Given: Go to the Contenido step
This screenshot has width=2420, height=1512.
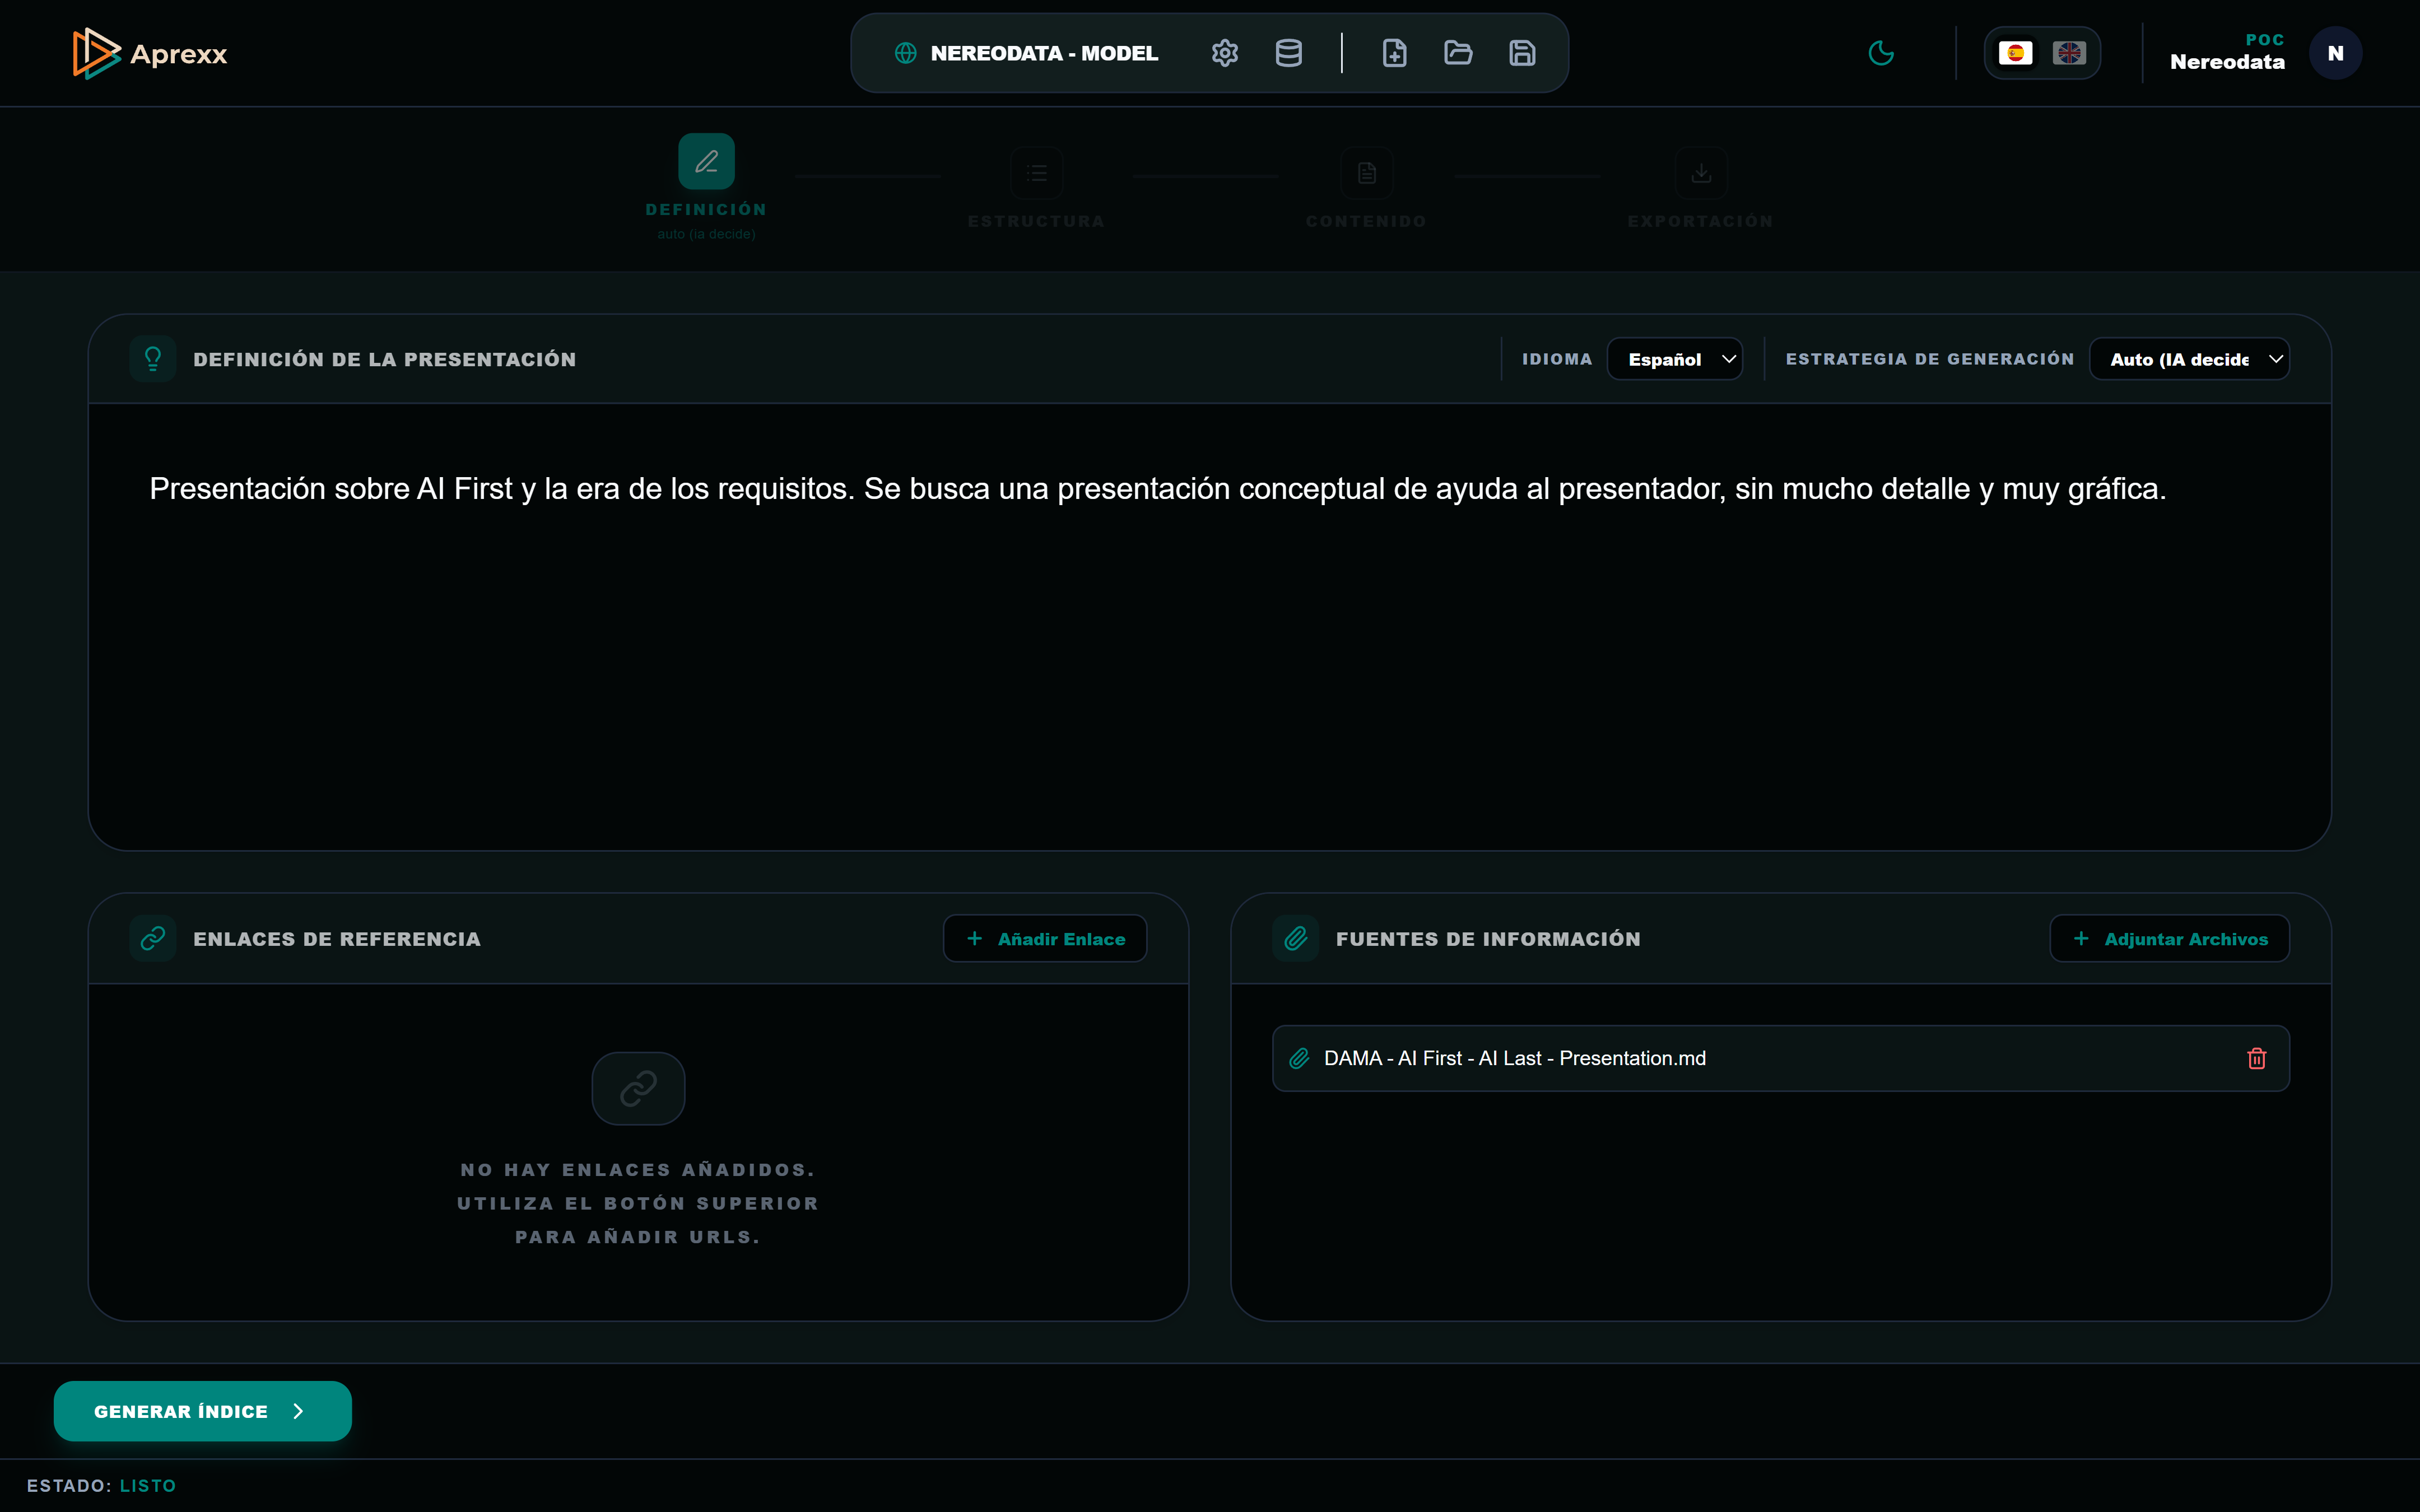Looking at the screenshot, I should pos(1366,188).
